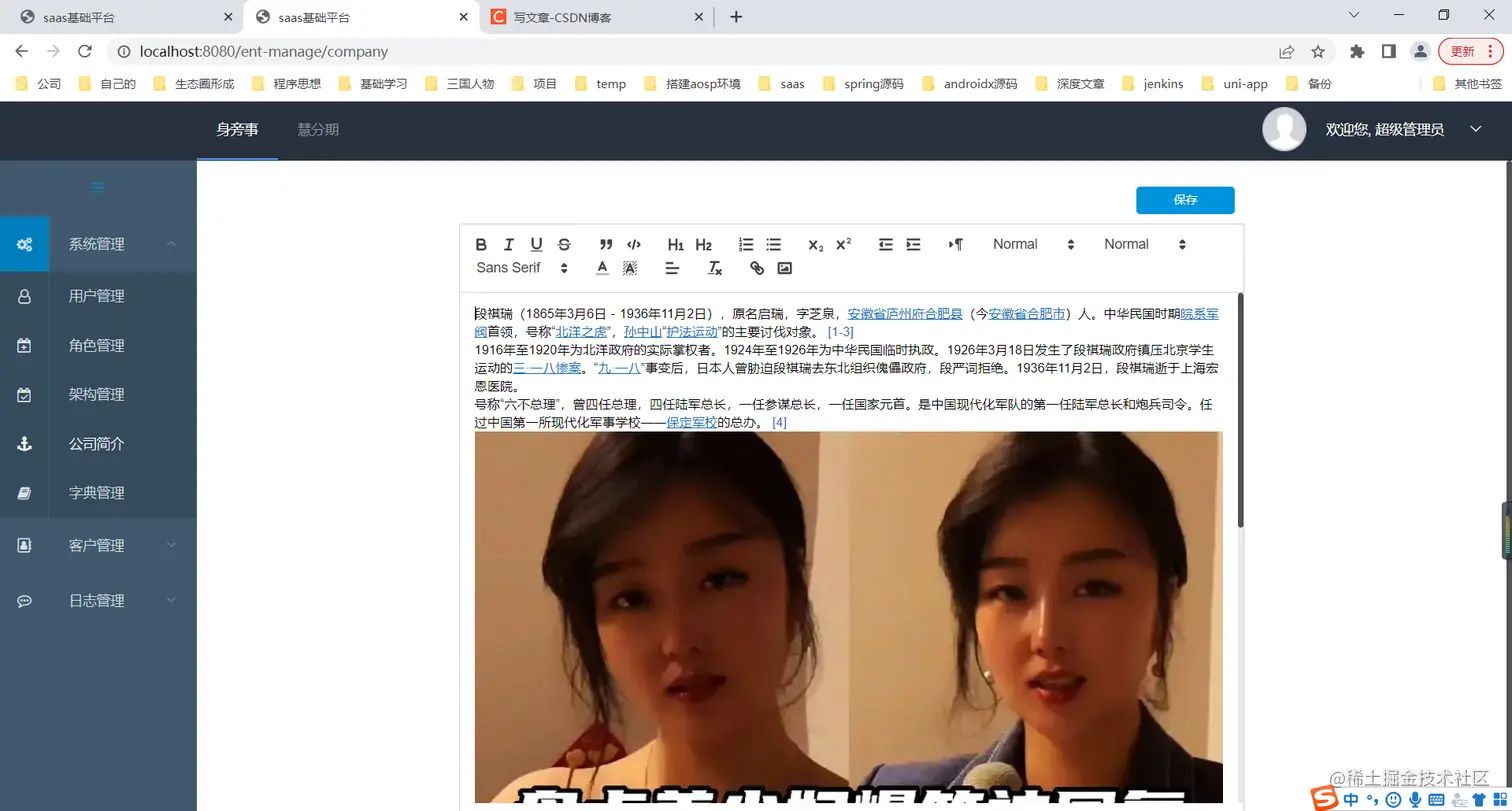Click the editor vertical scrollbar
Screen dimensions: 1512x811
point(1241,410)
